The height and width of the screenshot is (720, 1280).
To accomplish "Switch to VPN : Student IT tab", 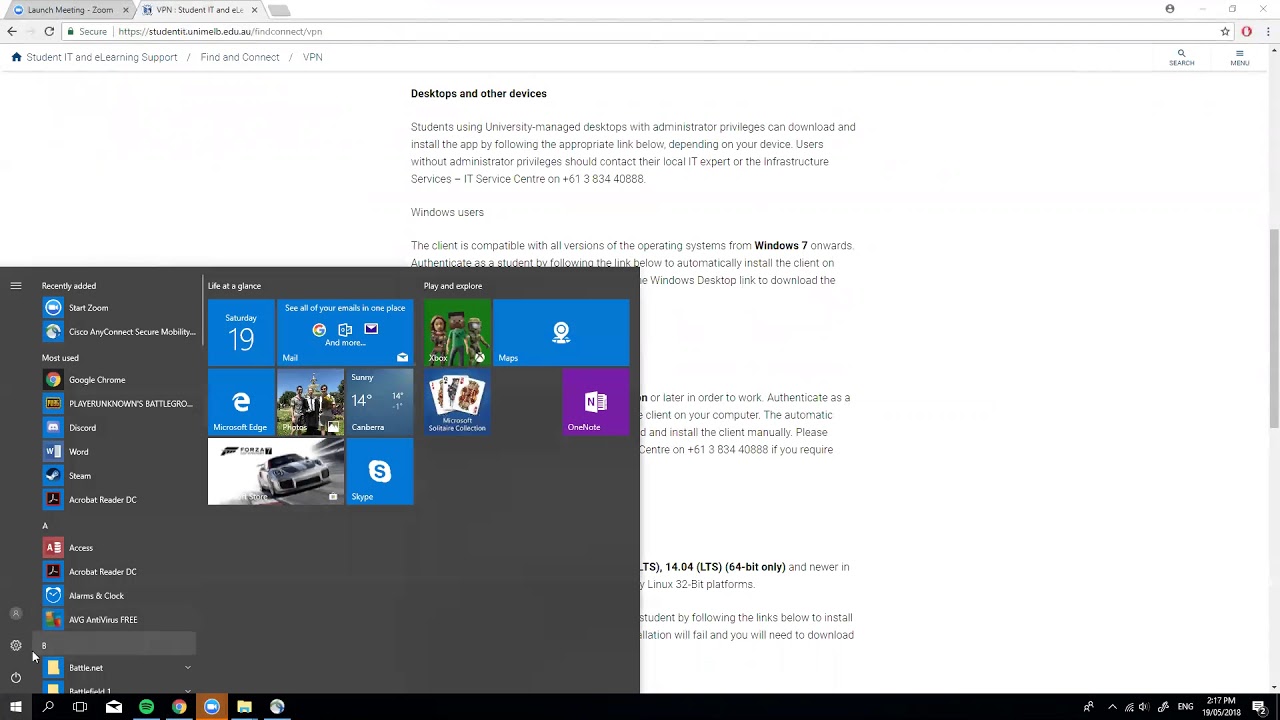I will coord(199,10).
